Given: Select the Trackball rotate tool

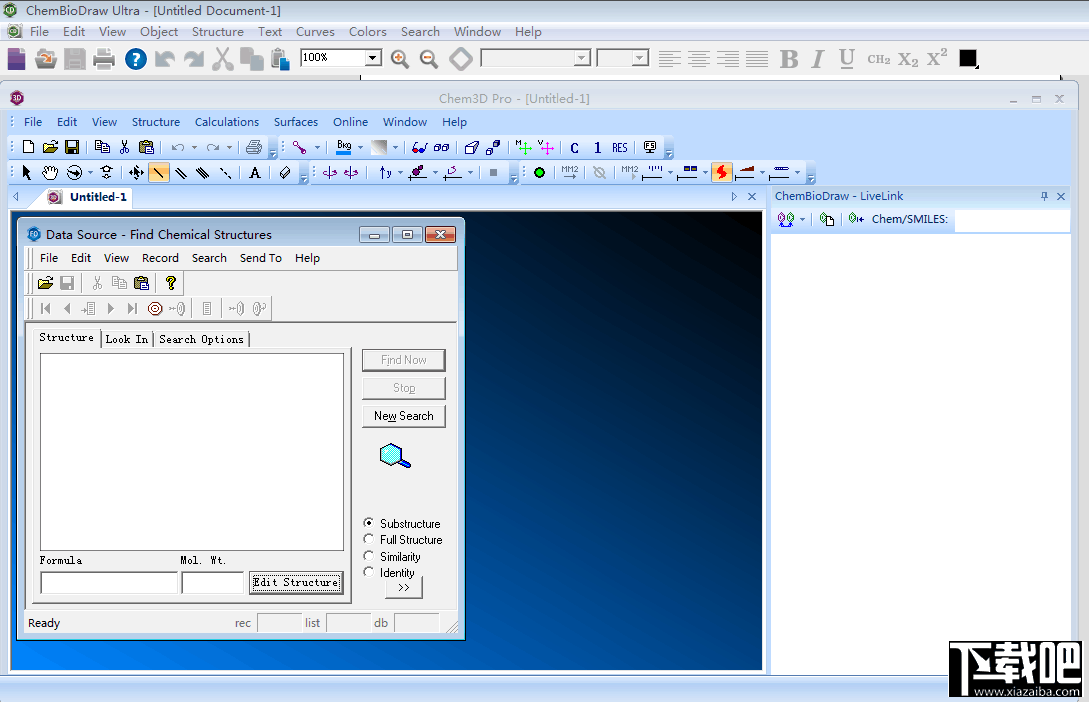Looking at the screenshot, I should [x=74, y=173].
